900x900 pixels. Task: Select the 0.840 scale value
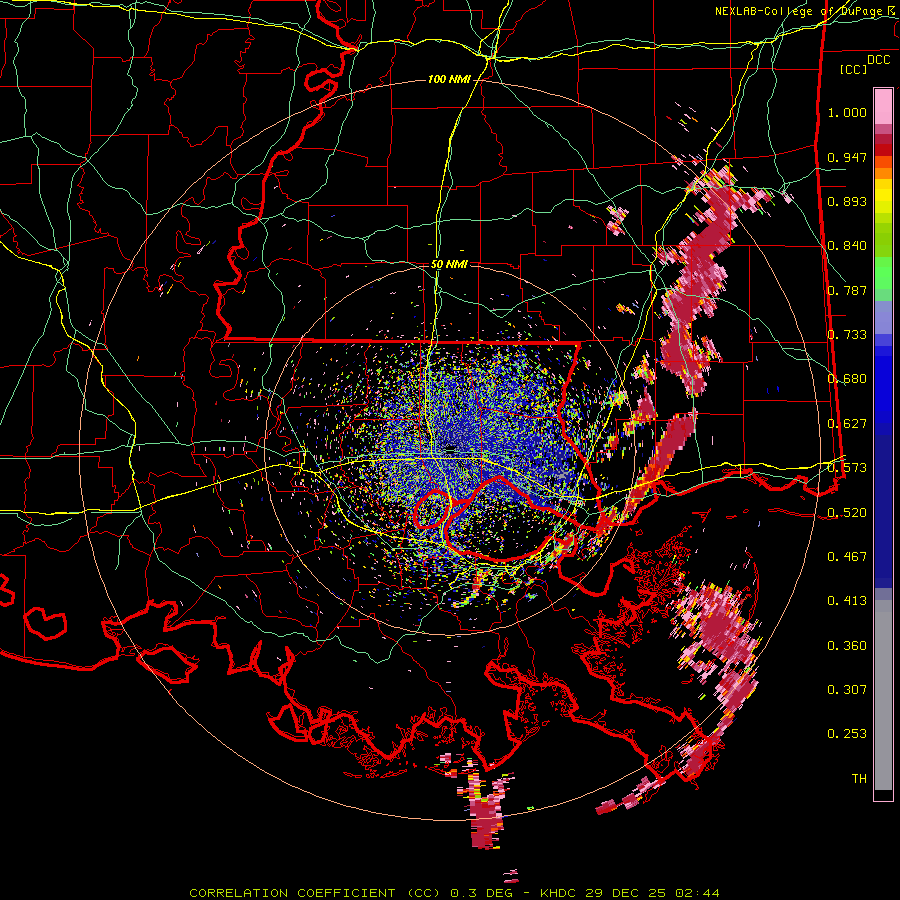847,246
